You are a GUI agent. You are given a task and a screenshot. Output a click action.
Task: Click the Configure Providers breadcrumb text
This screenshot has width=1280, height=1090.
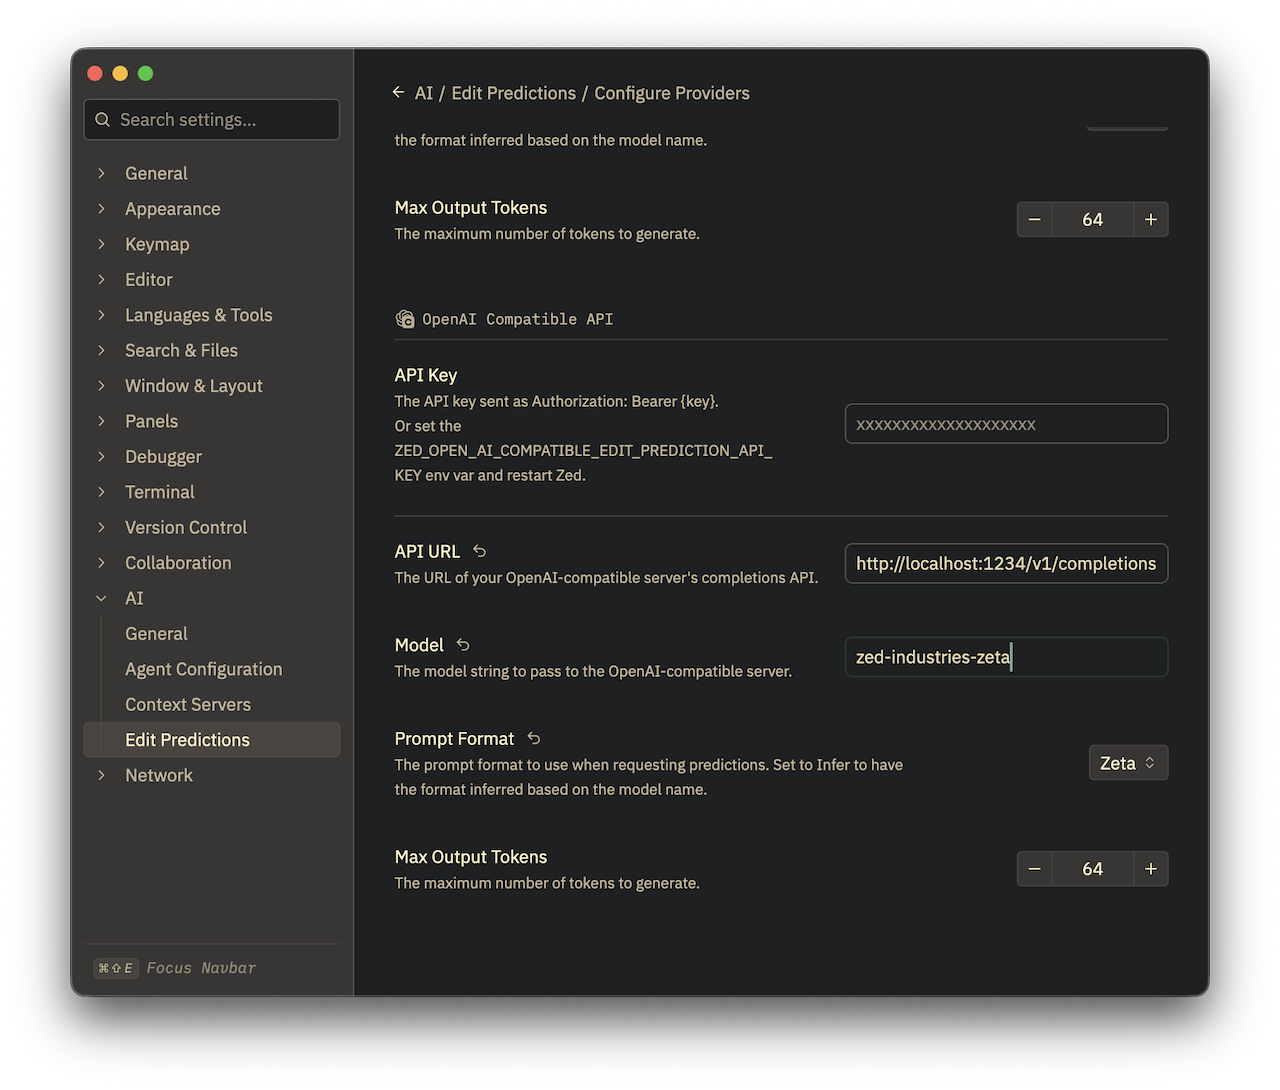[x=672, y=93]
